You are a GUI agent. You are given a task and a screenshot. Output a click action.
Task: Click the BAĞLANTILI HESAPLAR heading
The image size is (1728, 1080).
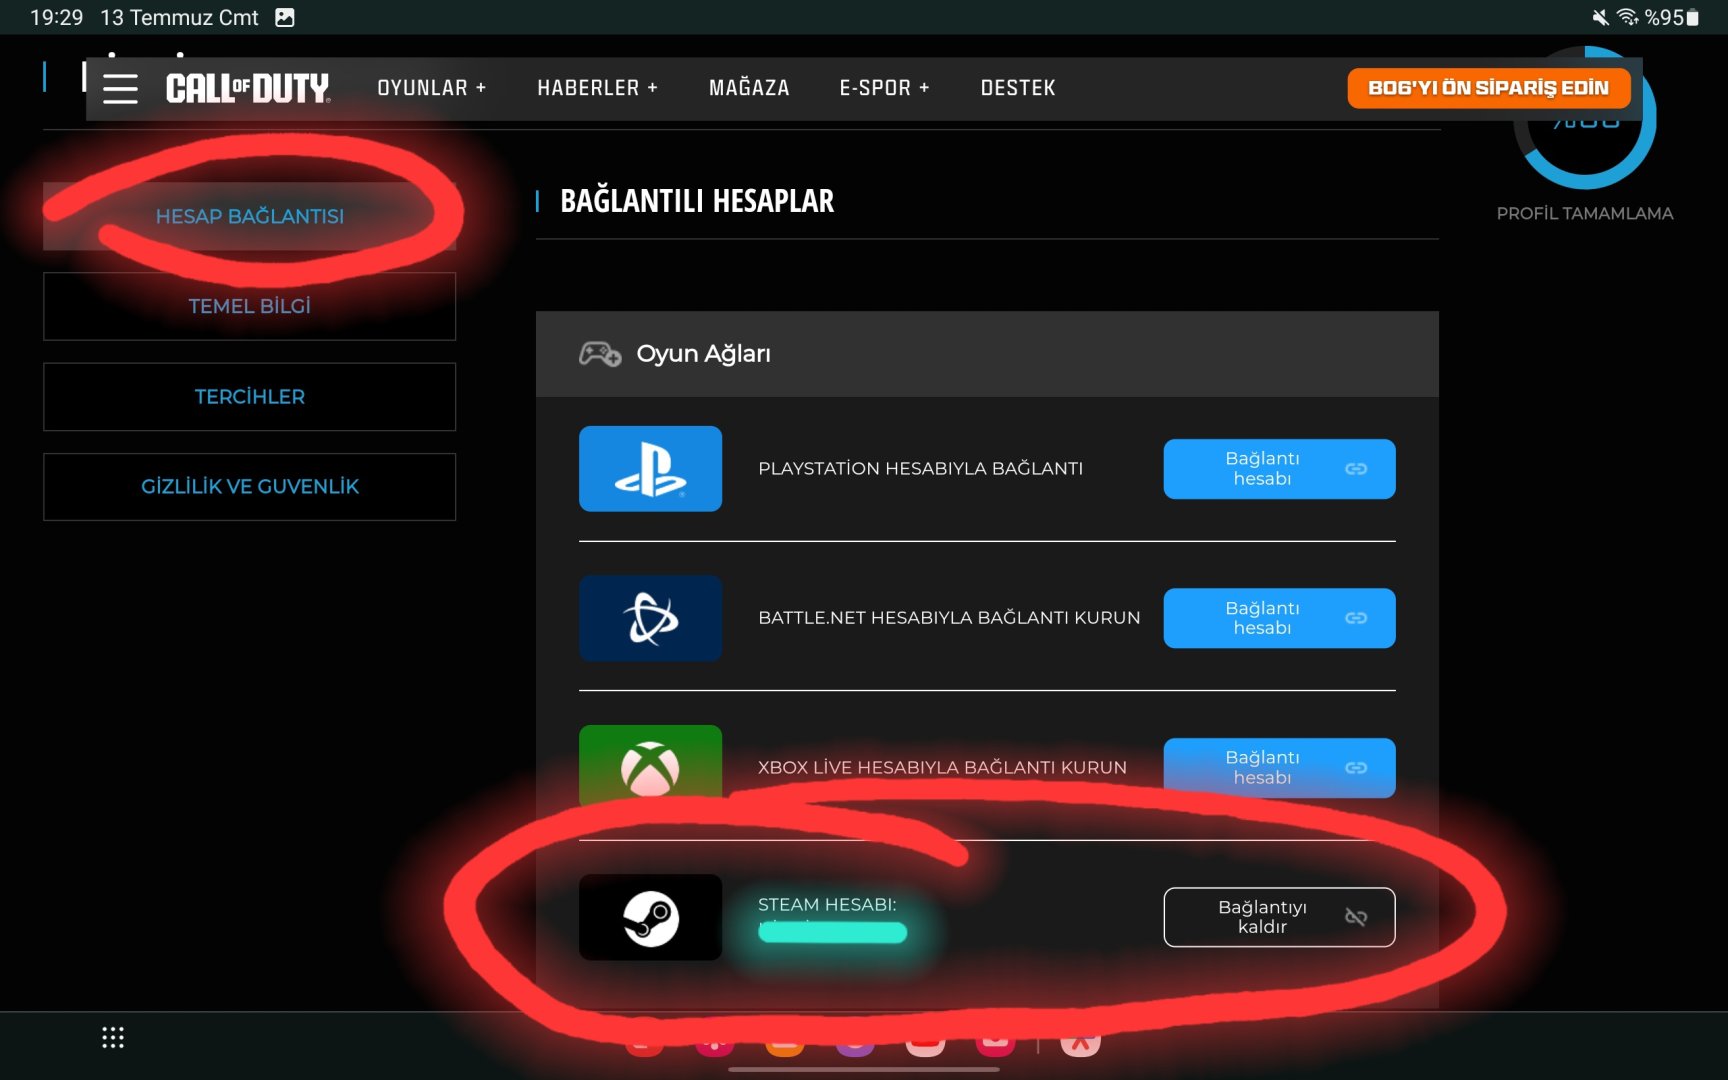[697, 201]
